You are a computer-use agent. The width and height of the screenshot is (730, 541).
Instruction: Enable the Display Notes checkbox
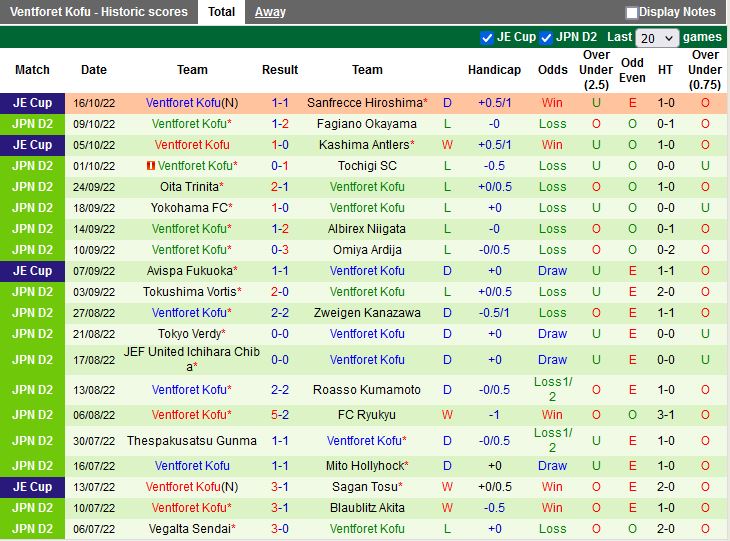(631, 13)
